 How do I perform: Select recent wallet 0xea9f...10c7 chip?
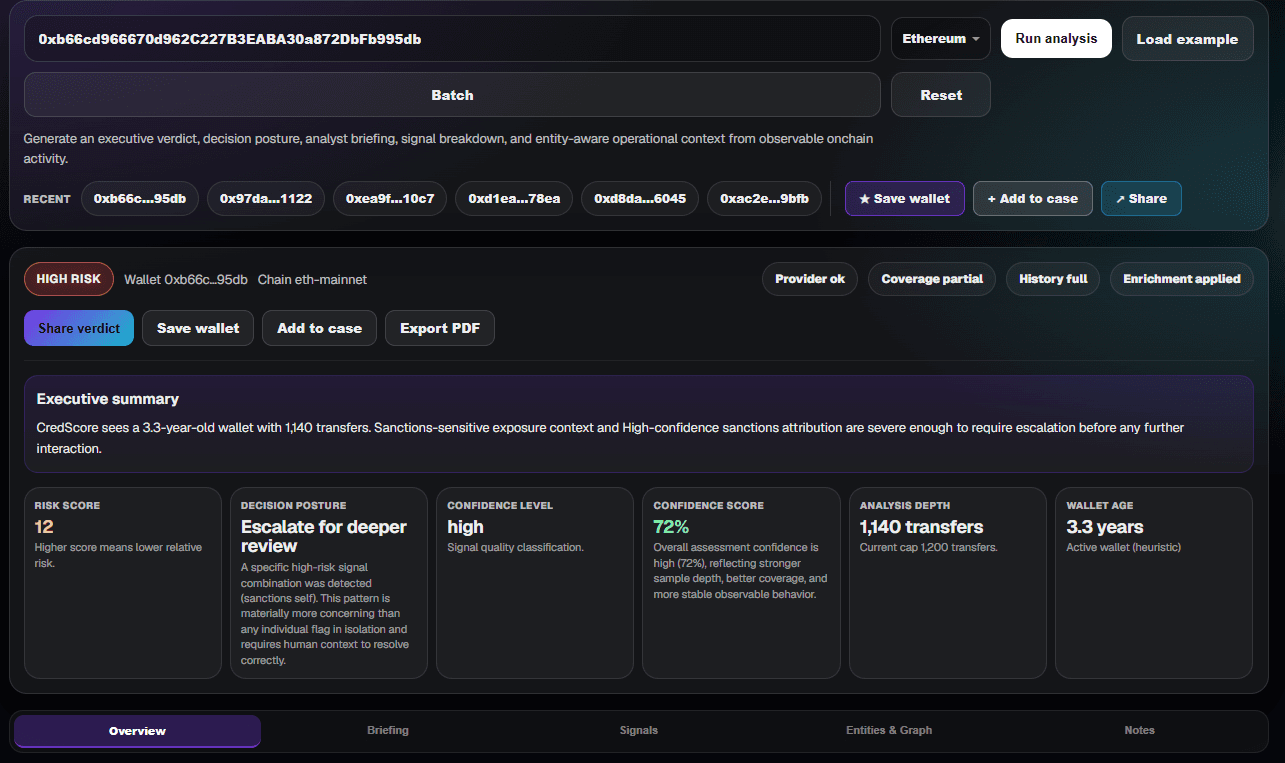click(x=390, y=198)
